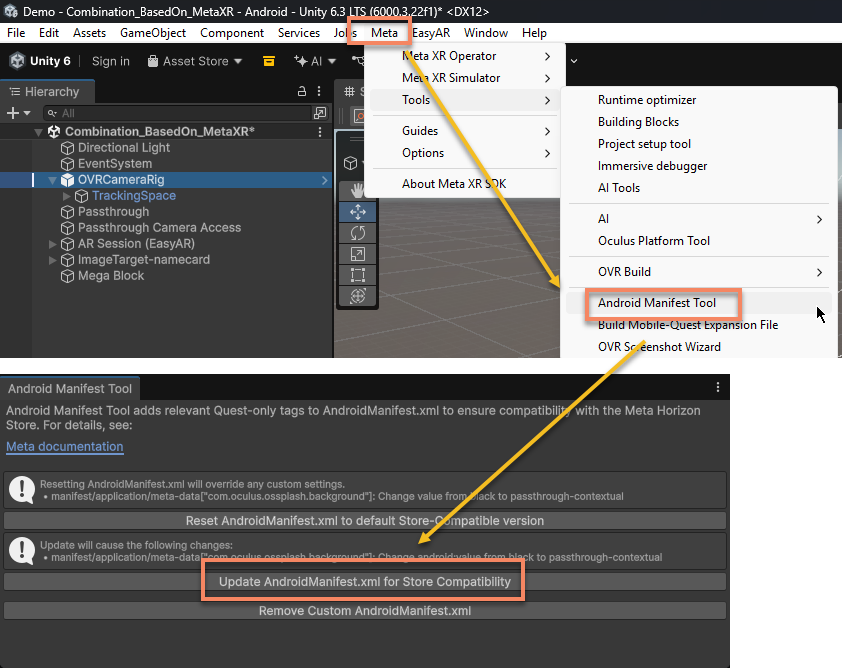Screen dimensions: 848x668
Task: Open the Services menu
Action: [299, 33]
